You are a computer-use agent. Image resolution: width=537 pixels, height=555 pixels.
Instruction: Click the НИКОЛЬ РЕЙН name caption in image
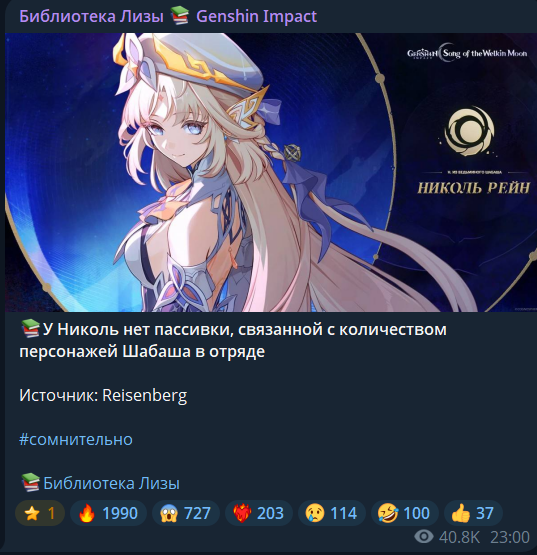(x=474, y=188)
